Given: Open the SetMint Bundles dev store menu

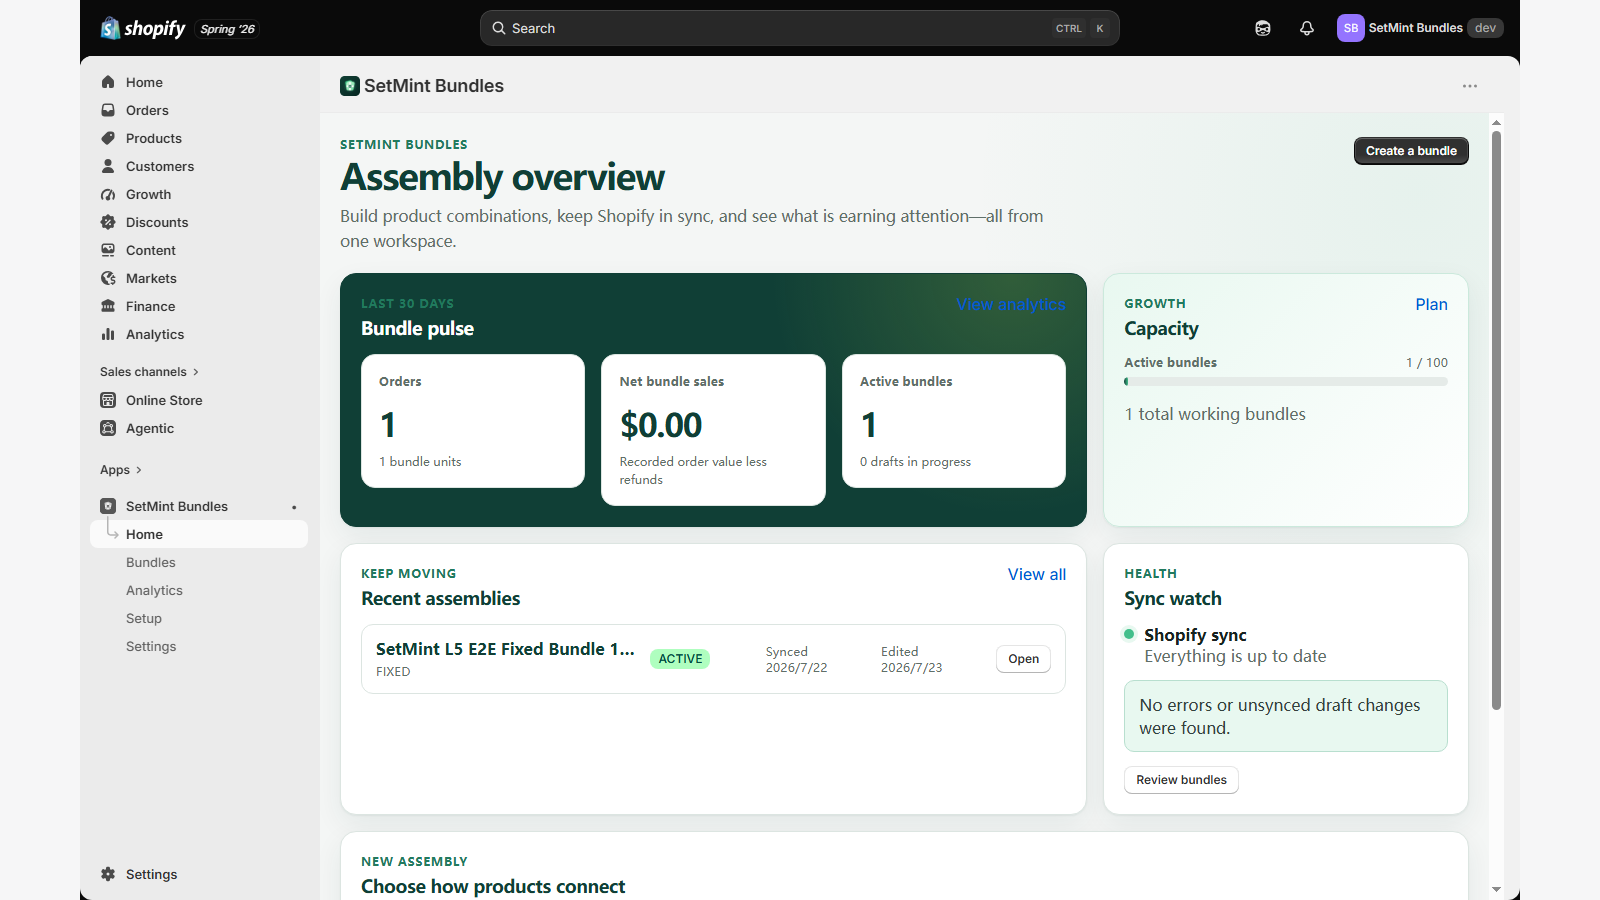Looking at the screenshot, I should [1420, 28].
